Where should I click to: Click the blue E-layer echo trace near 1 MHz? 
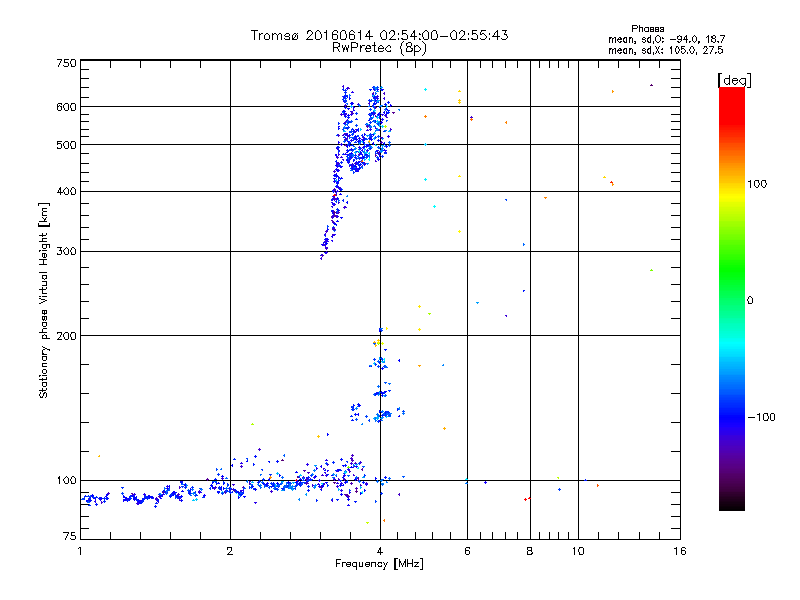[95, 499]
